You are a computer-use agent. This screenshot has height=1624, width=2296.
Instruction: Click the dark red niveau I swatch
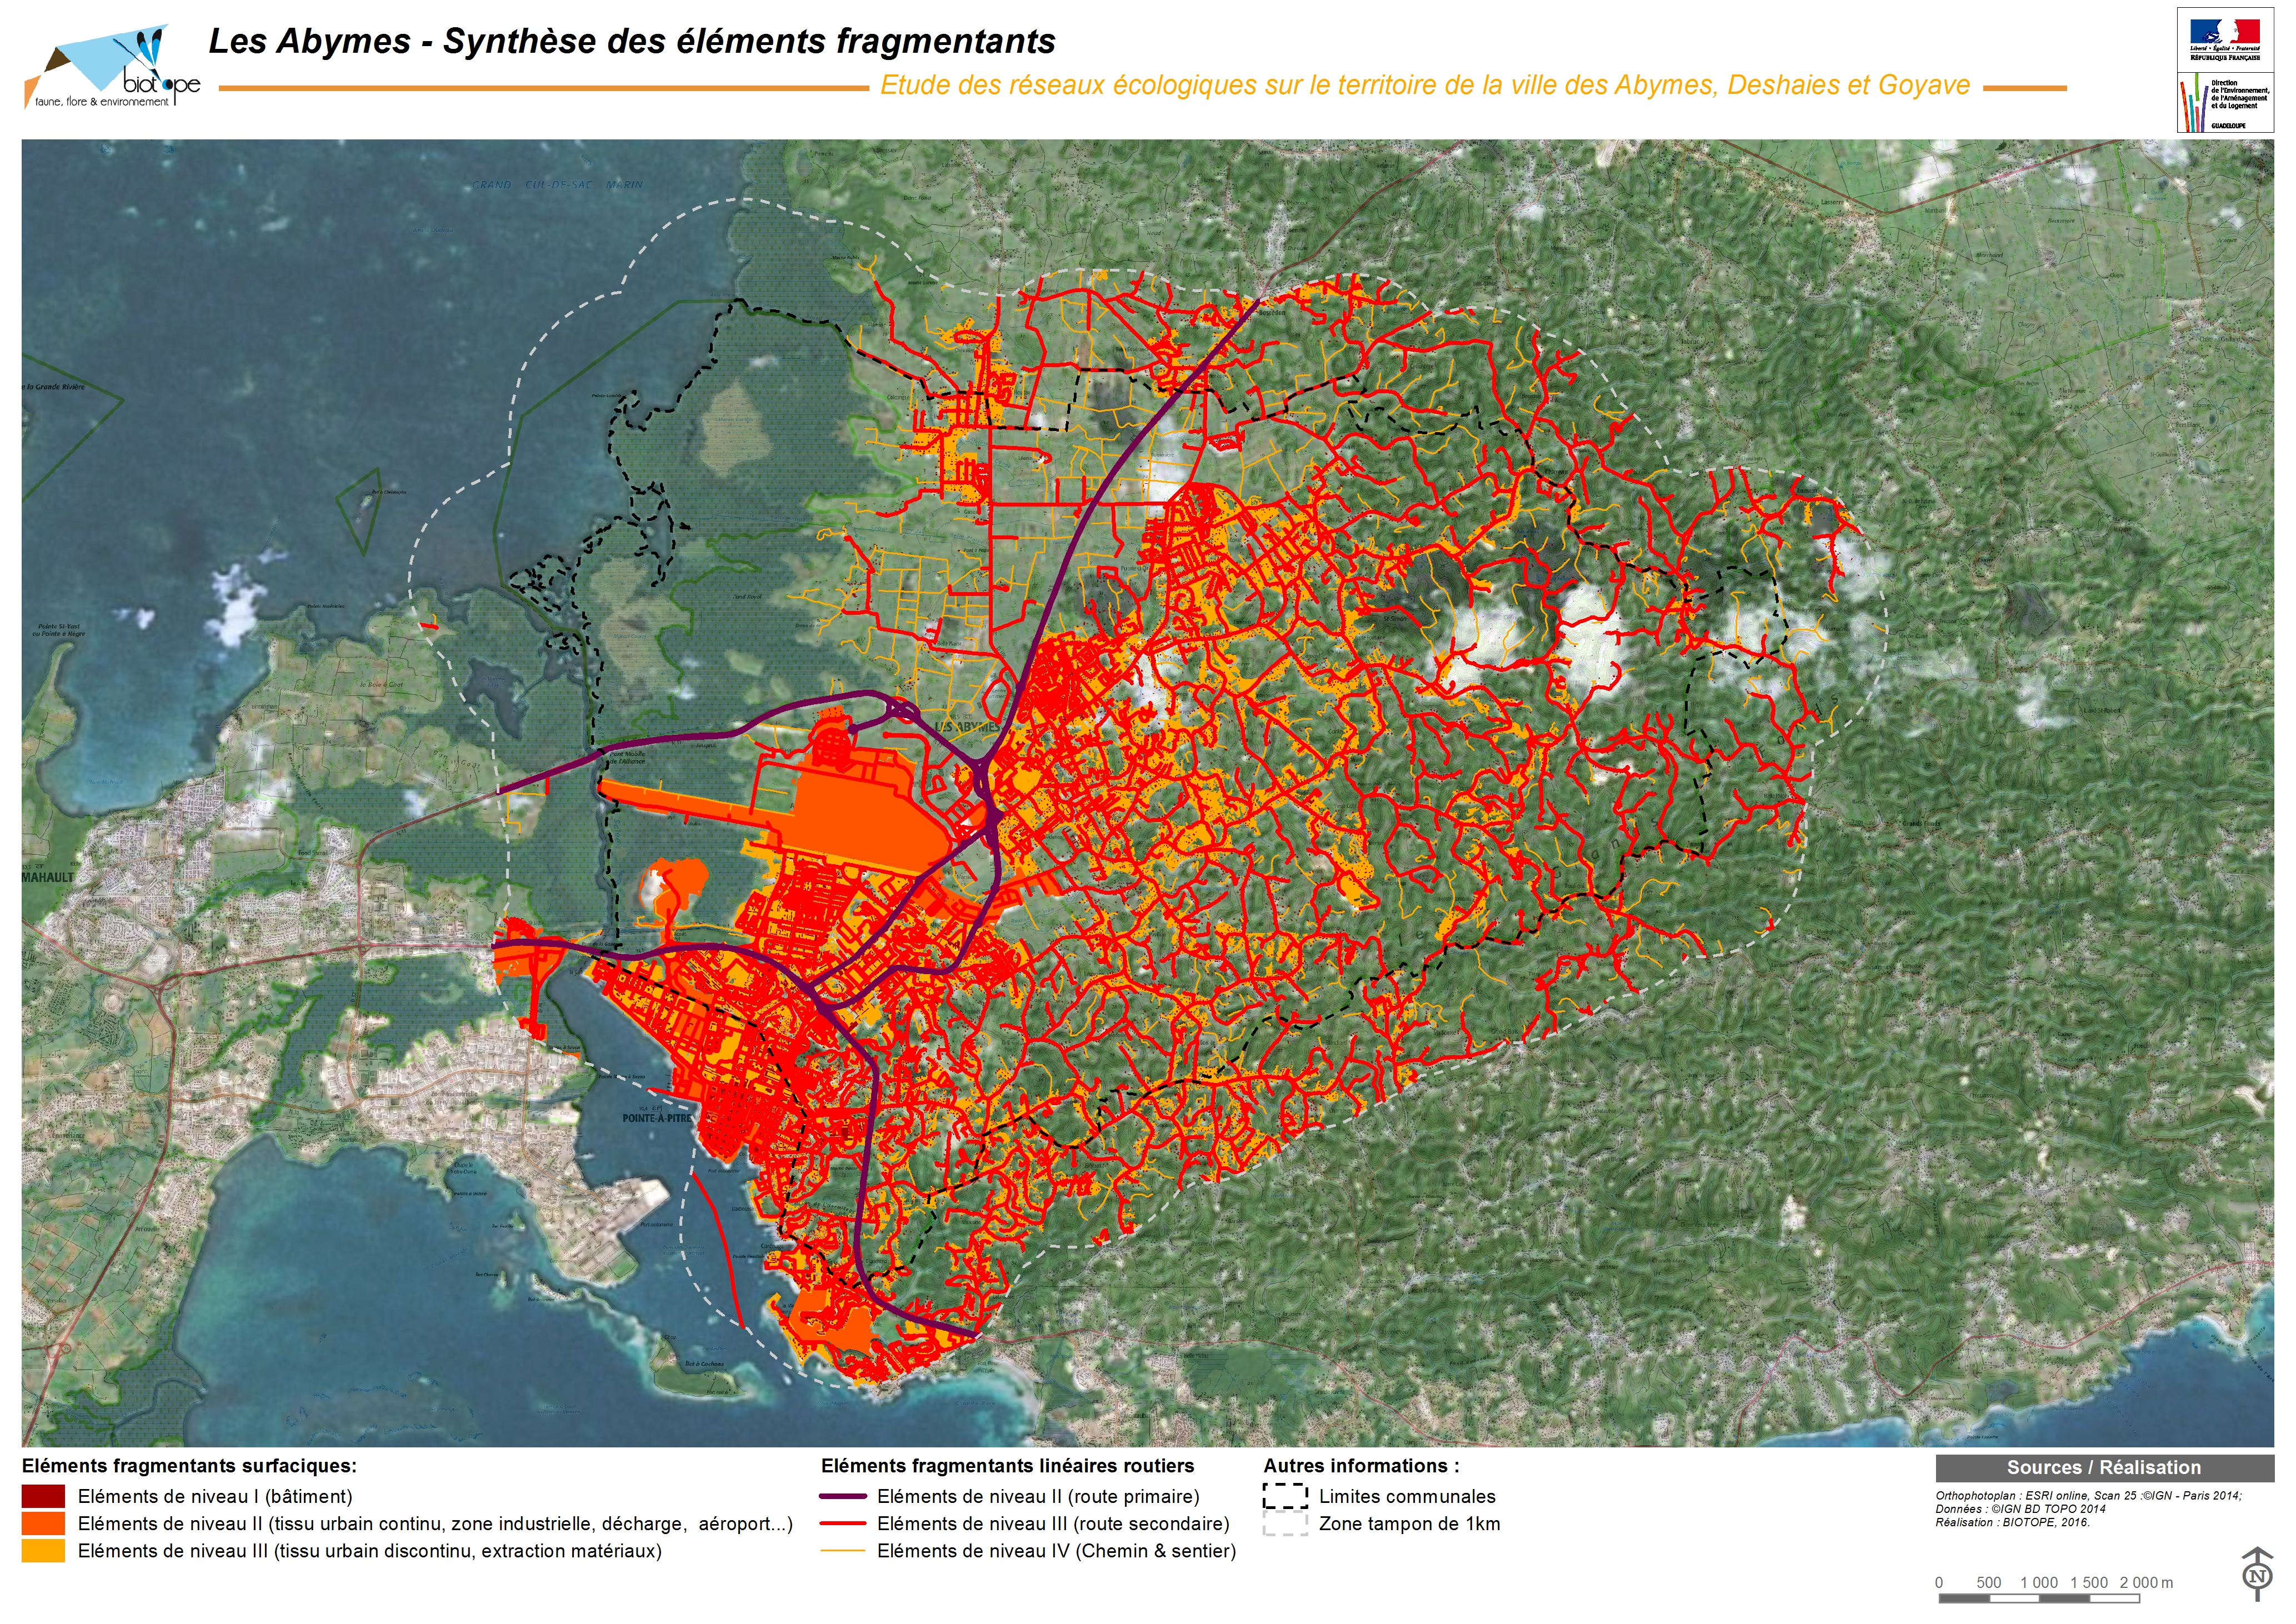point(43,1497)
